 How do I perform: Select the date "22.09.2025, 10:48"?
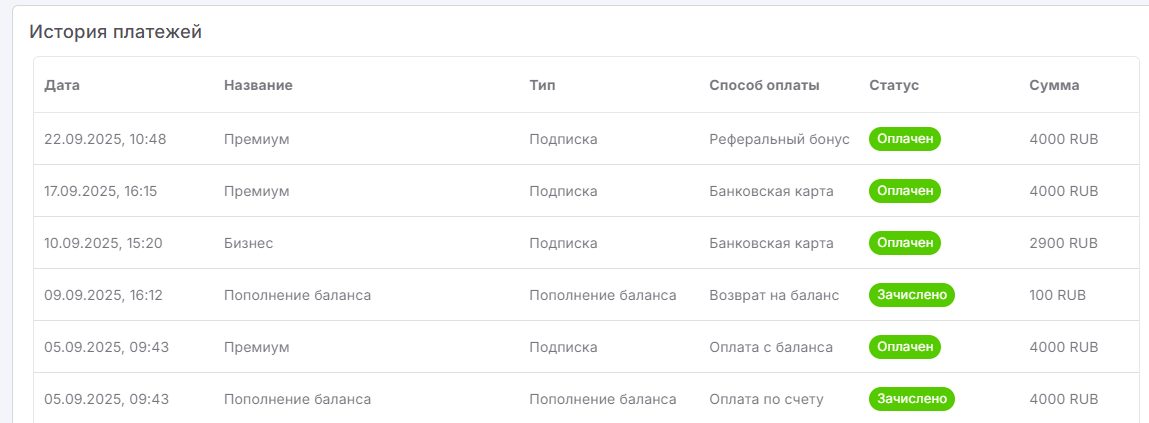pos(105,139)
